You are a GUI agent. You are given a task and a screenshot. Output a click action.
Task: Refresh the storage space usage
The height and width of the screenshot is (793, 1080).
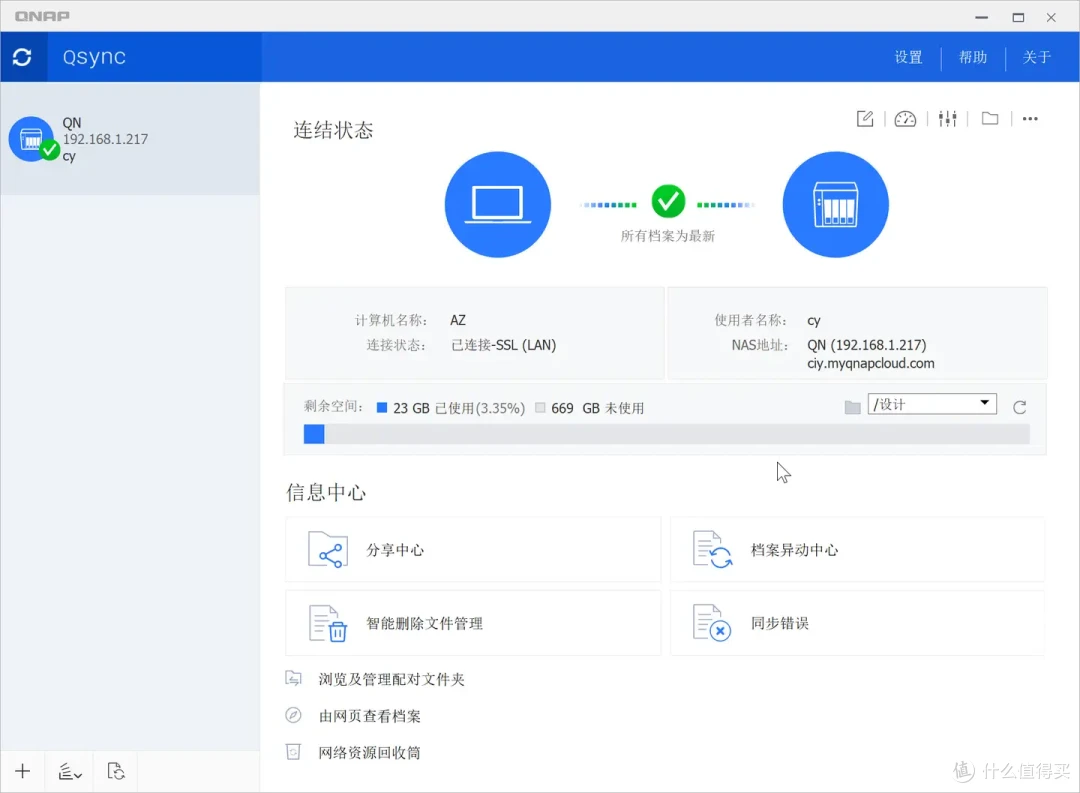click(1020, 407)
